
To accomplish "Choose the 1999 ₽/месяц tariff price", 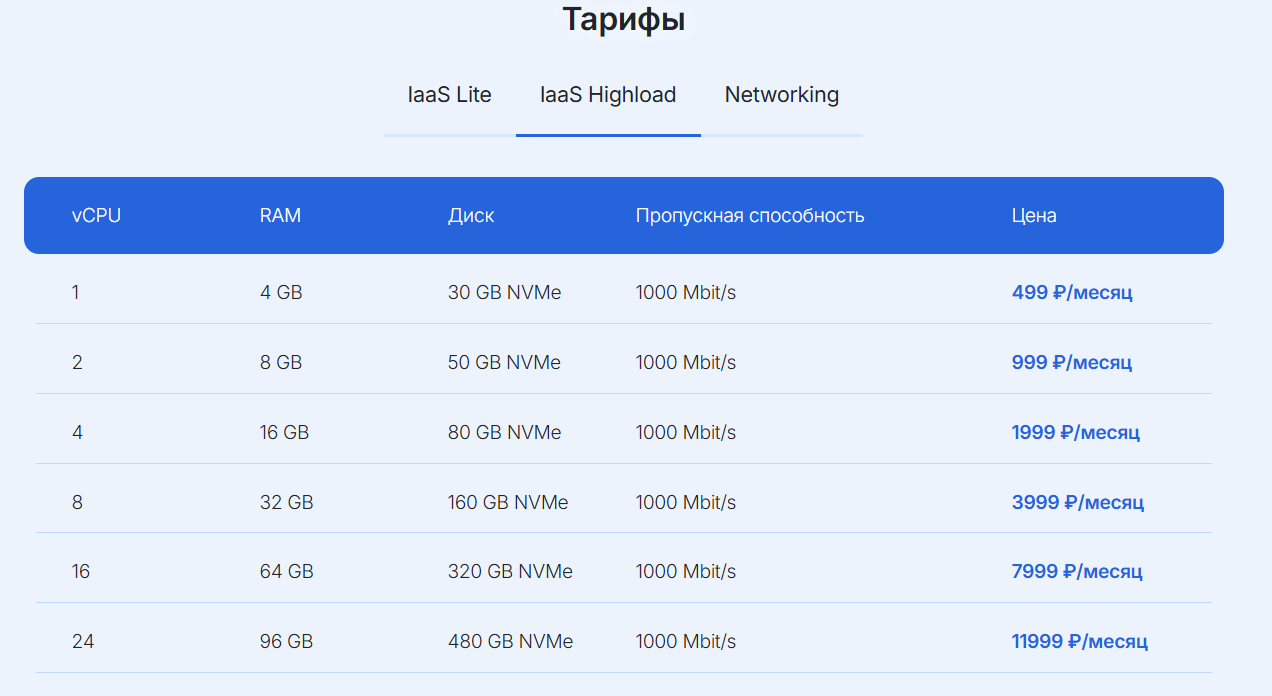I will point(1075,433).
